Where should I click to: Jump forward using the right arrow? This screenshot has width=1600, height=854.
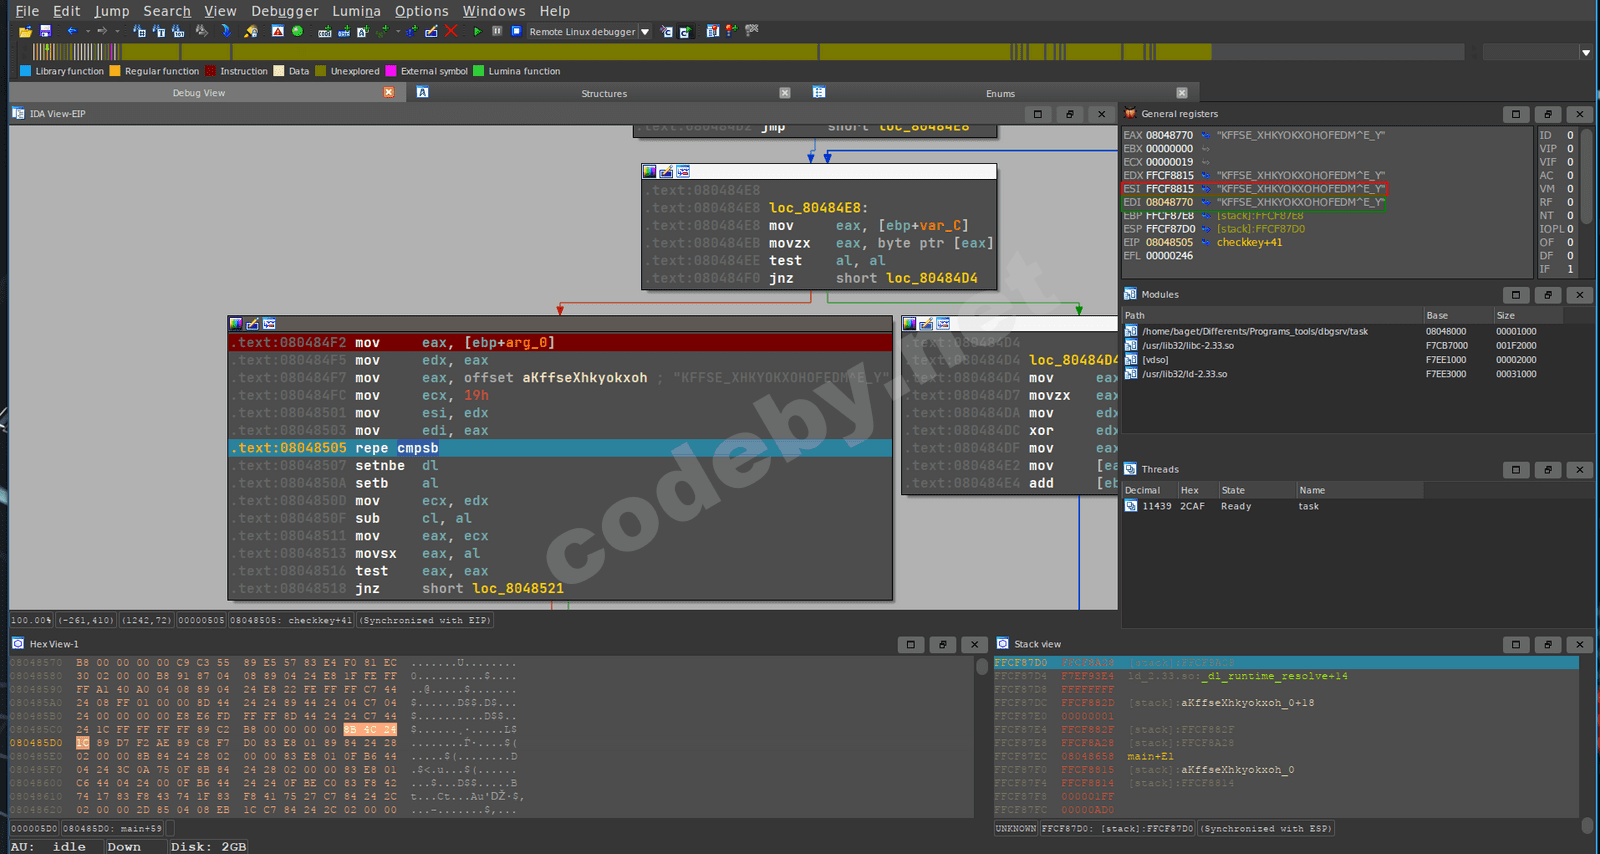tap(102, 31)
